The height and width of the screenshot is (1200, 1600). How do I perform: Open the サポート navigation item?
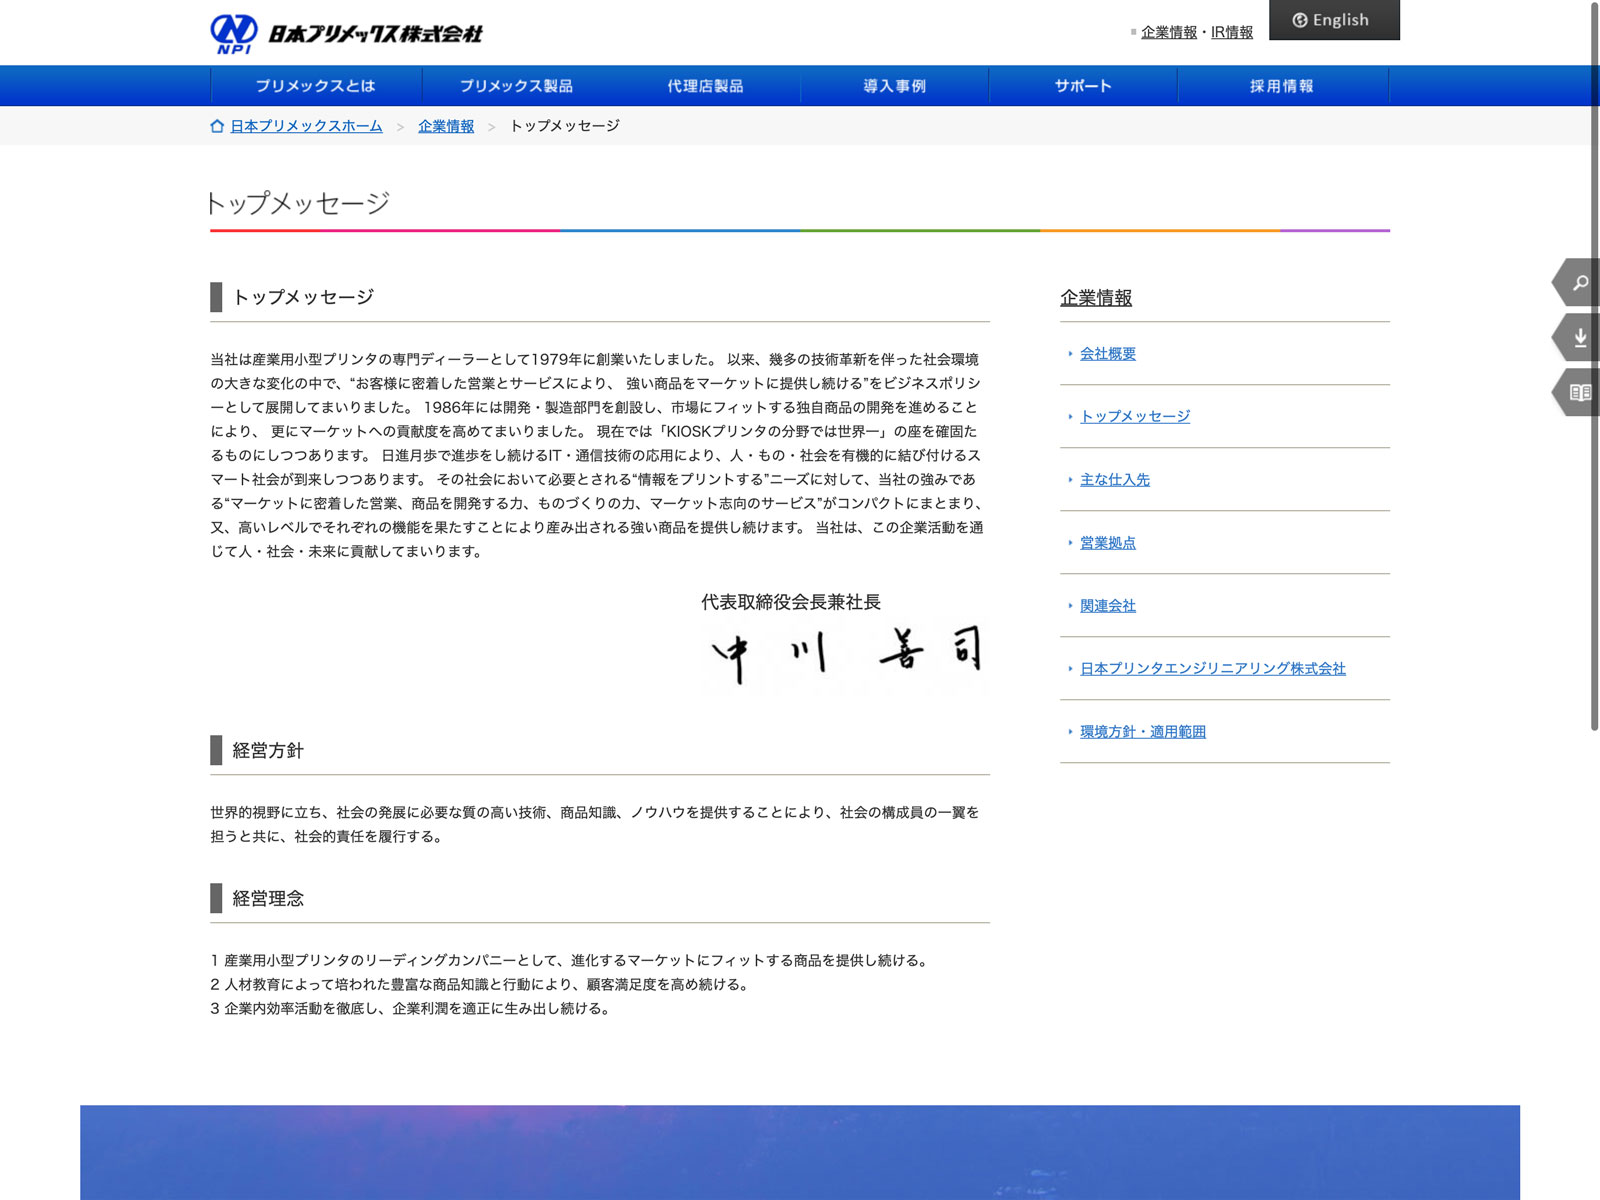click(x=1083, y=86)
